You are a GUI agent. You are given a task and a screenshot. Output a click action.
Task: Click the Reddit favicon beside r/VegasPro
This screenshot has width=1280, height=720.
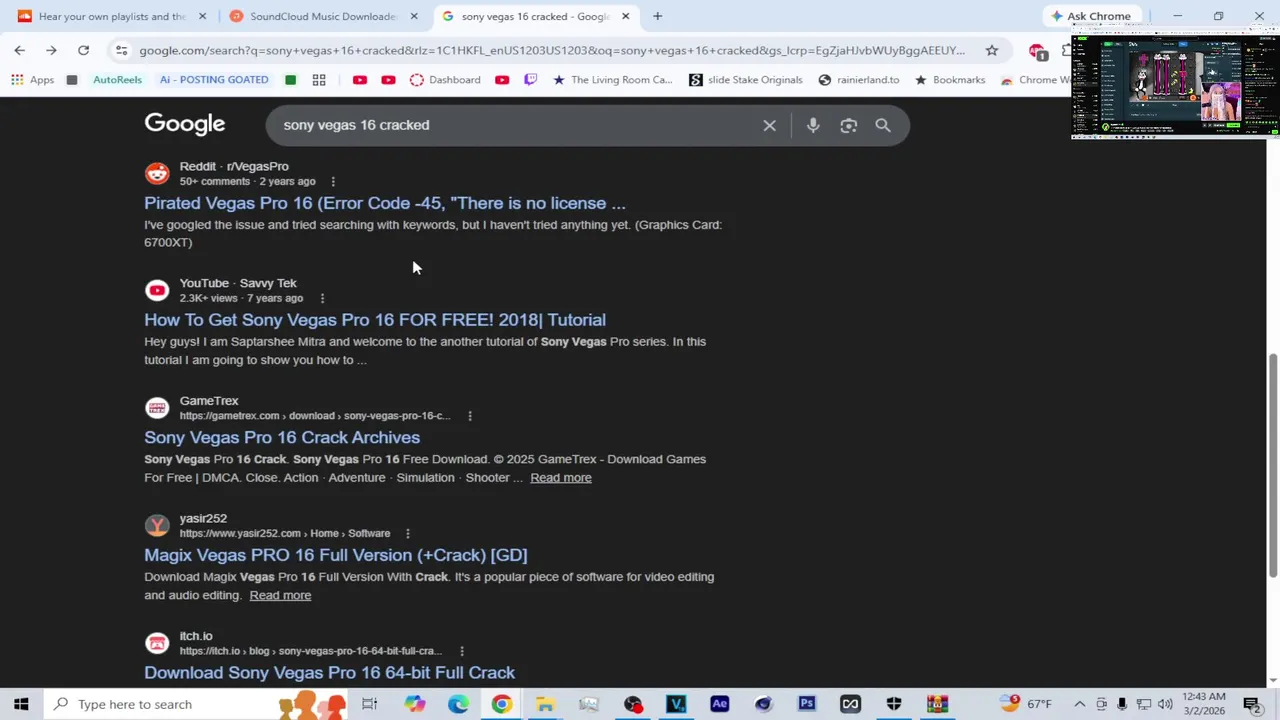tap(157, 173)
